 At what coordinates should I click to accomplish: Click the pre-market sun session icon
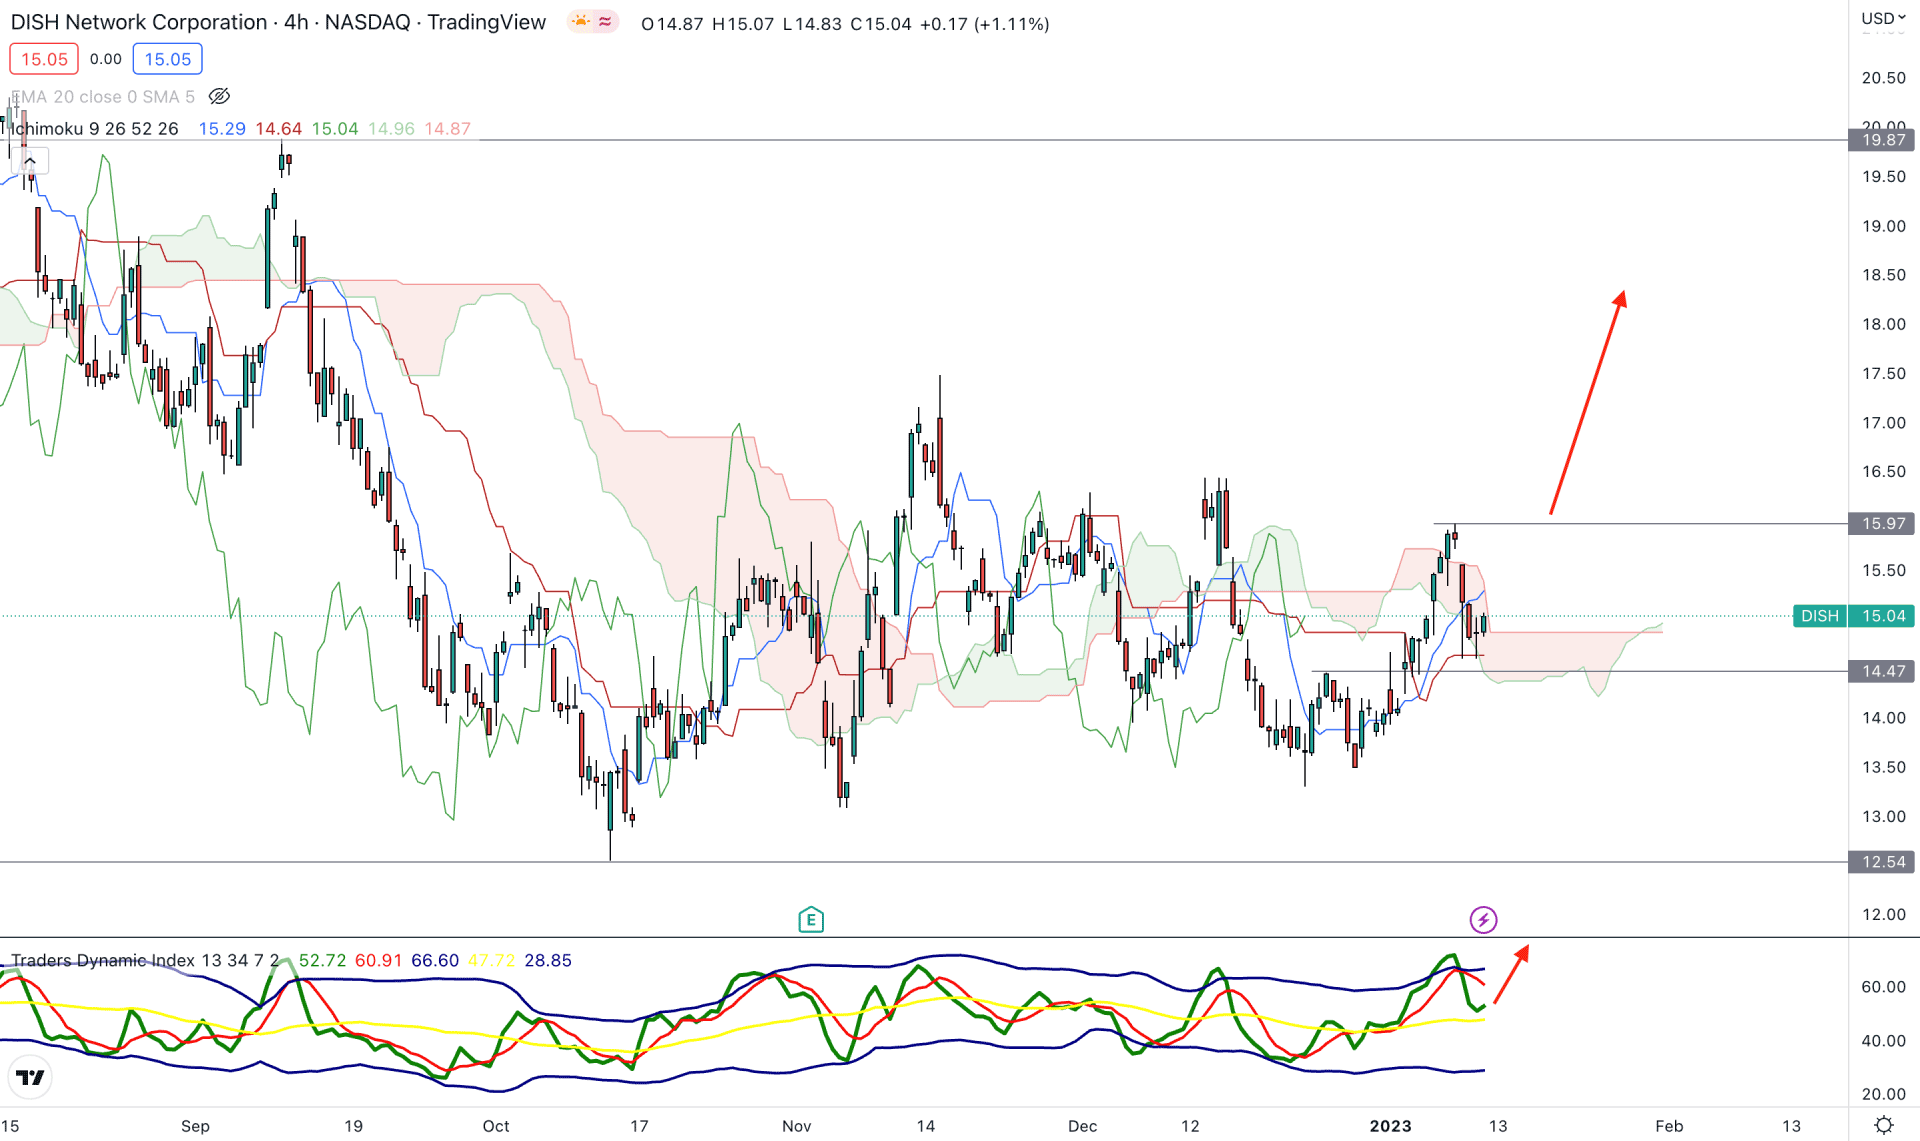(581, 22)
